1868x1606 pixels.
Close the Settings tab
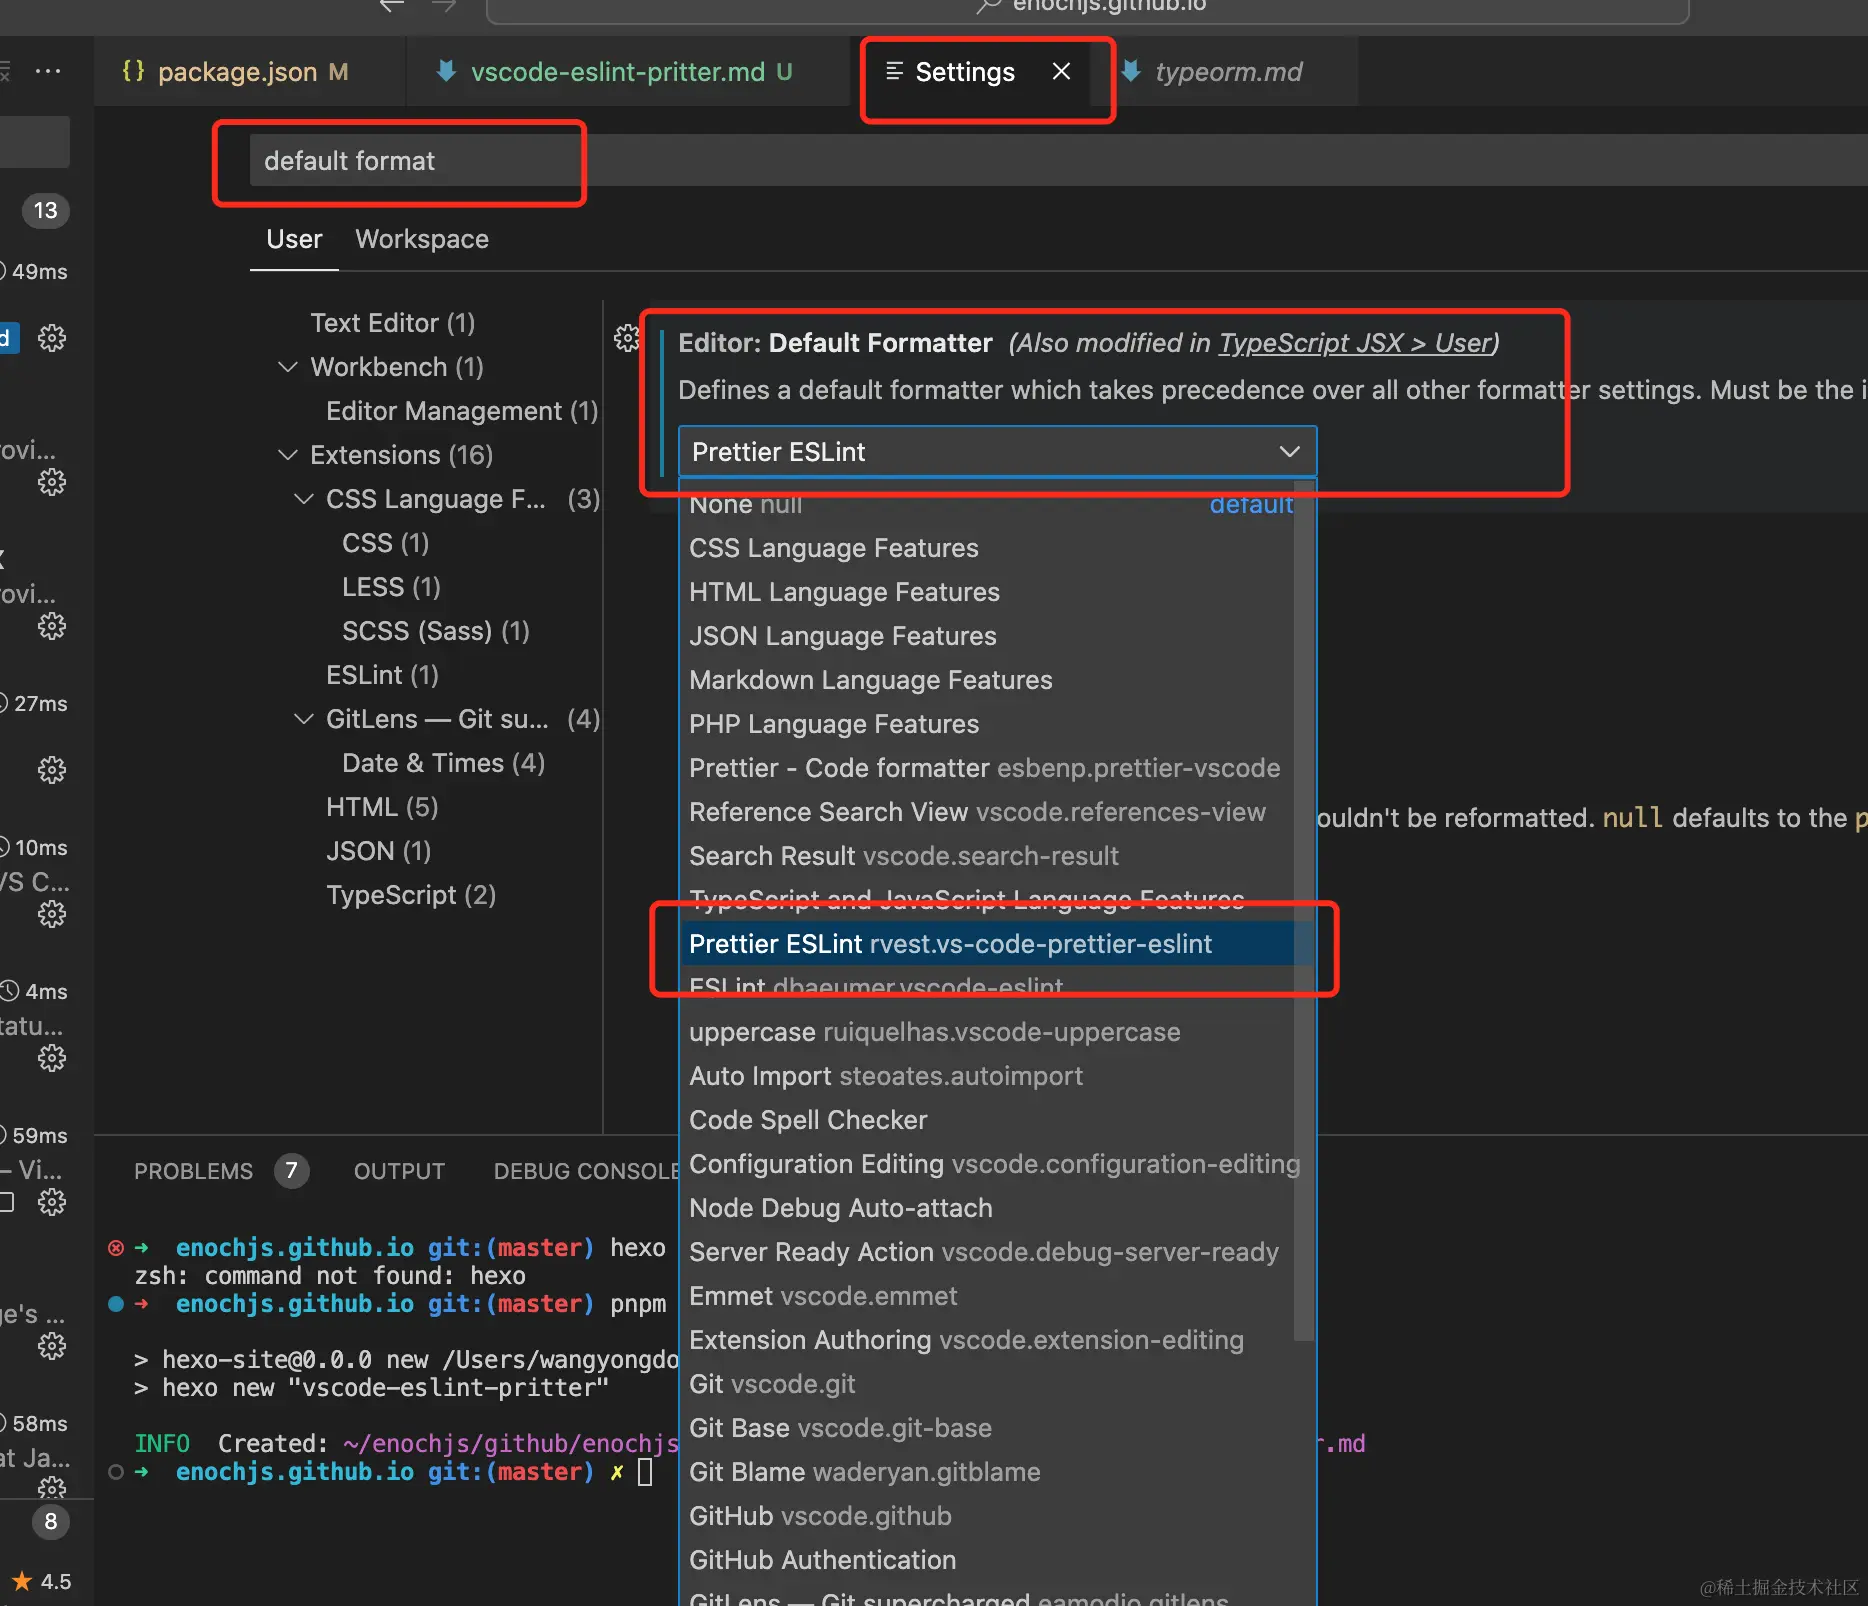coord(1061,72)
